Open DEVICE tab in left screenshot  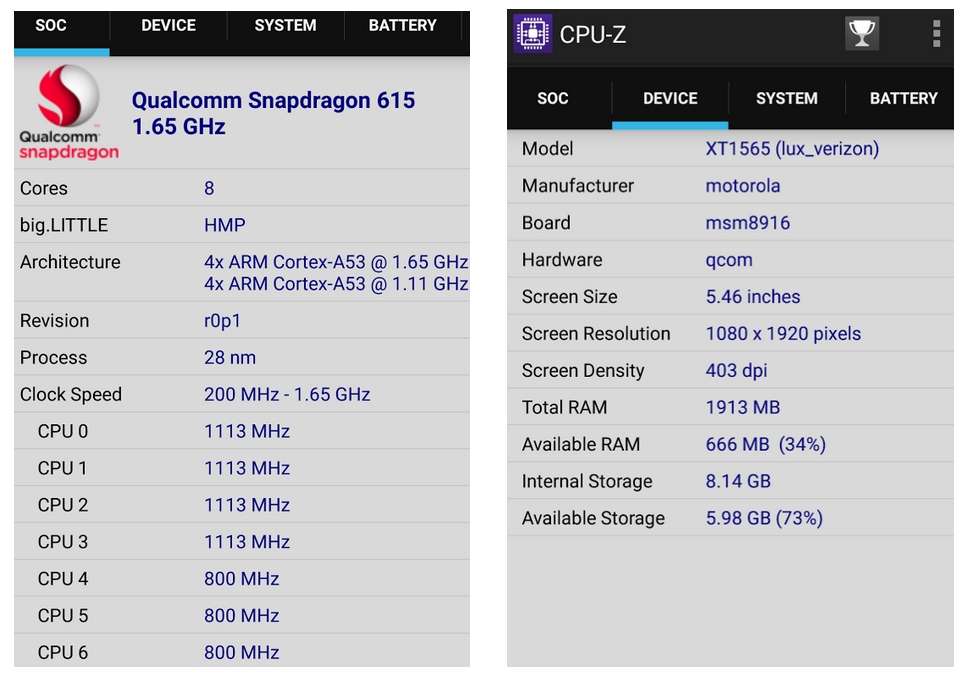pyautogui.click(x=168, y=25)
